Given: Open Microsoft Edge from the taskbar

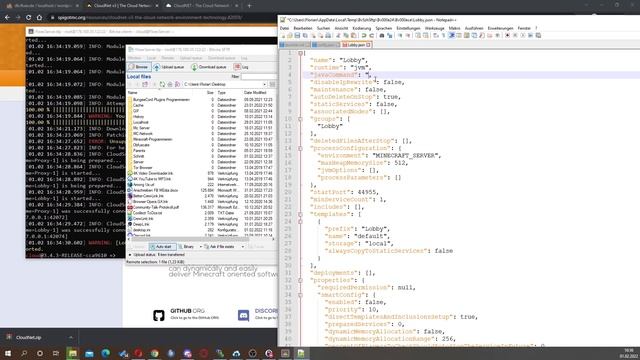Looking at the screenshot, I should [106, 353].
